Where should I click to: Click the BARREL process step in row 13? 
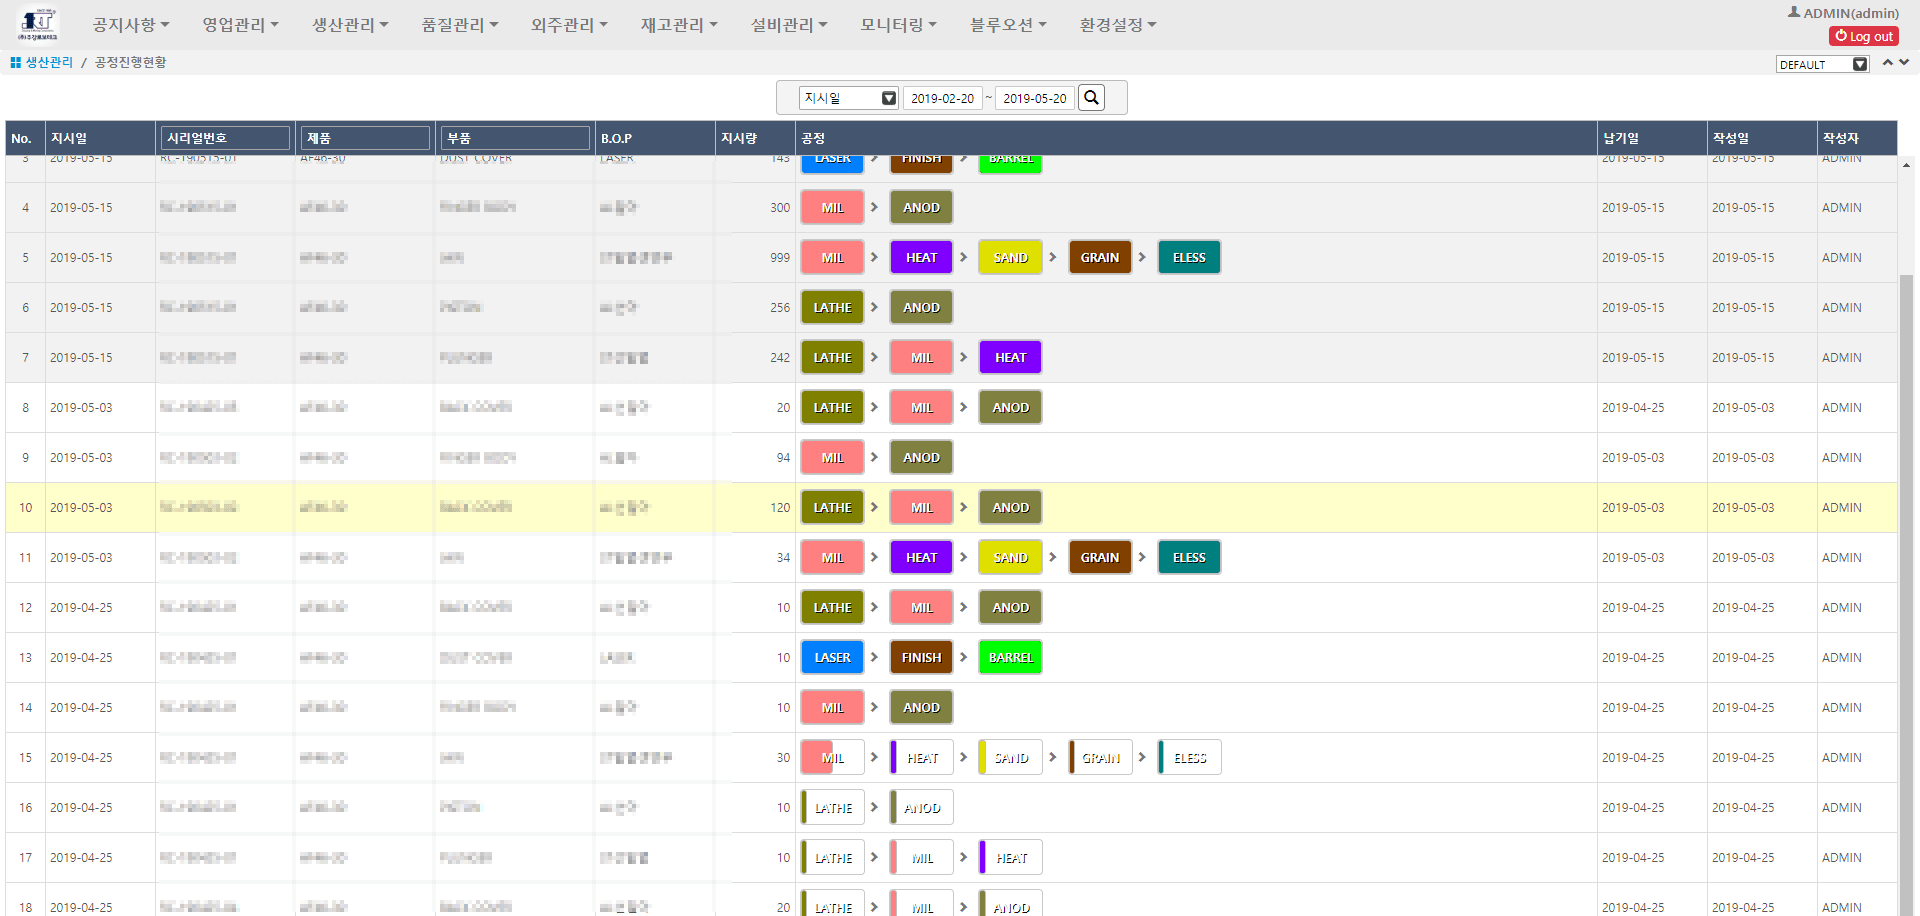1010,657
